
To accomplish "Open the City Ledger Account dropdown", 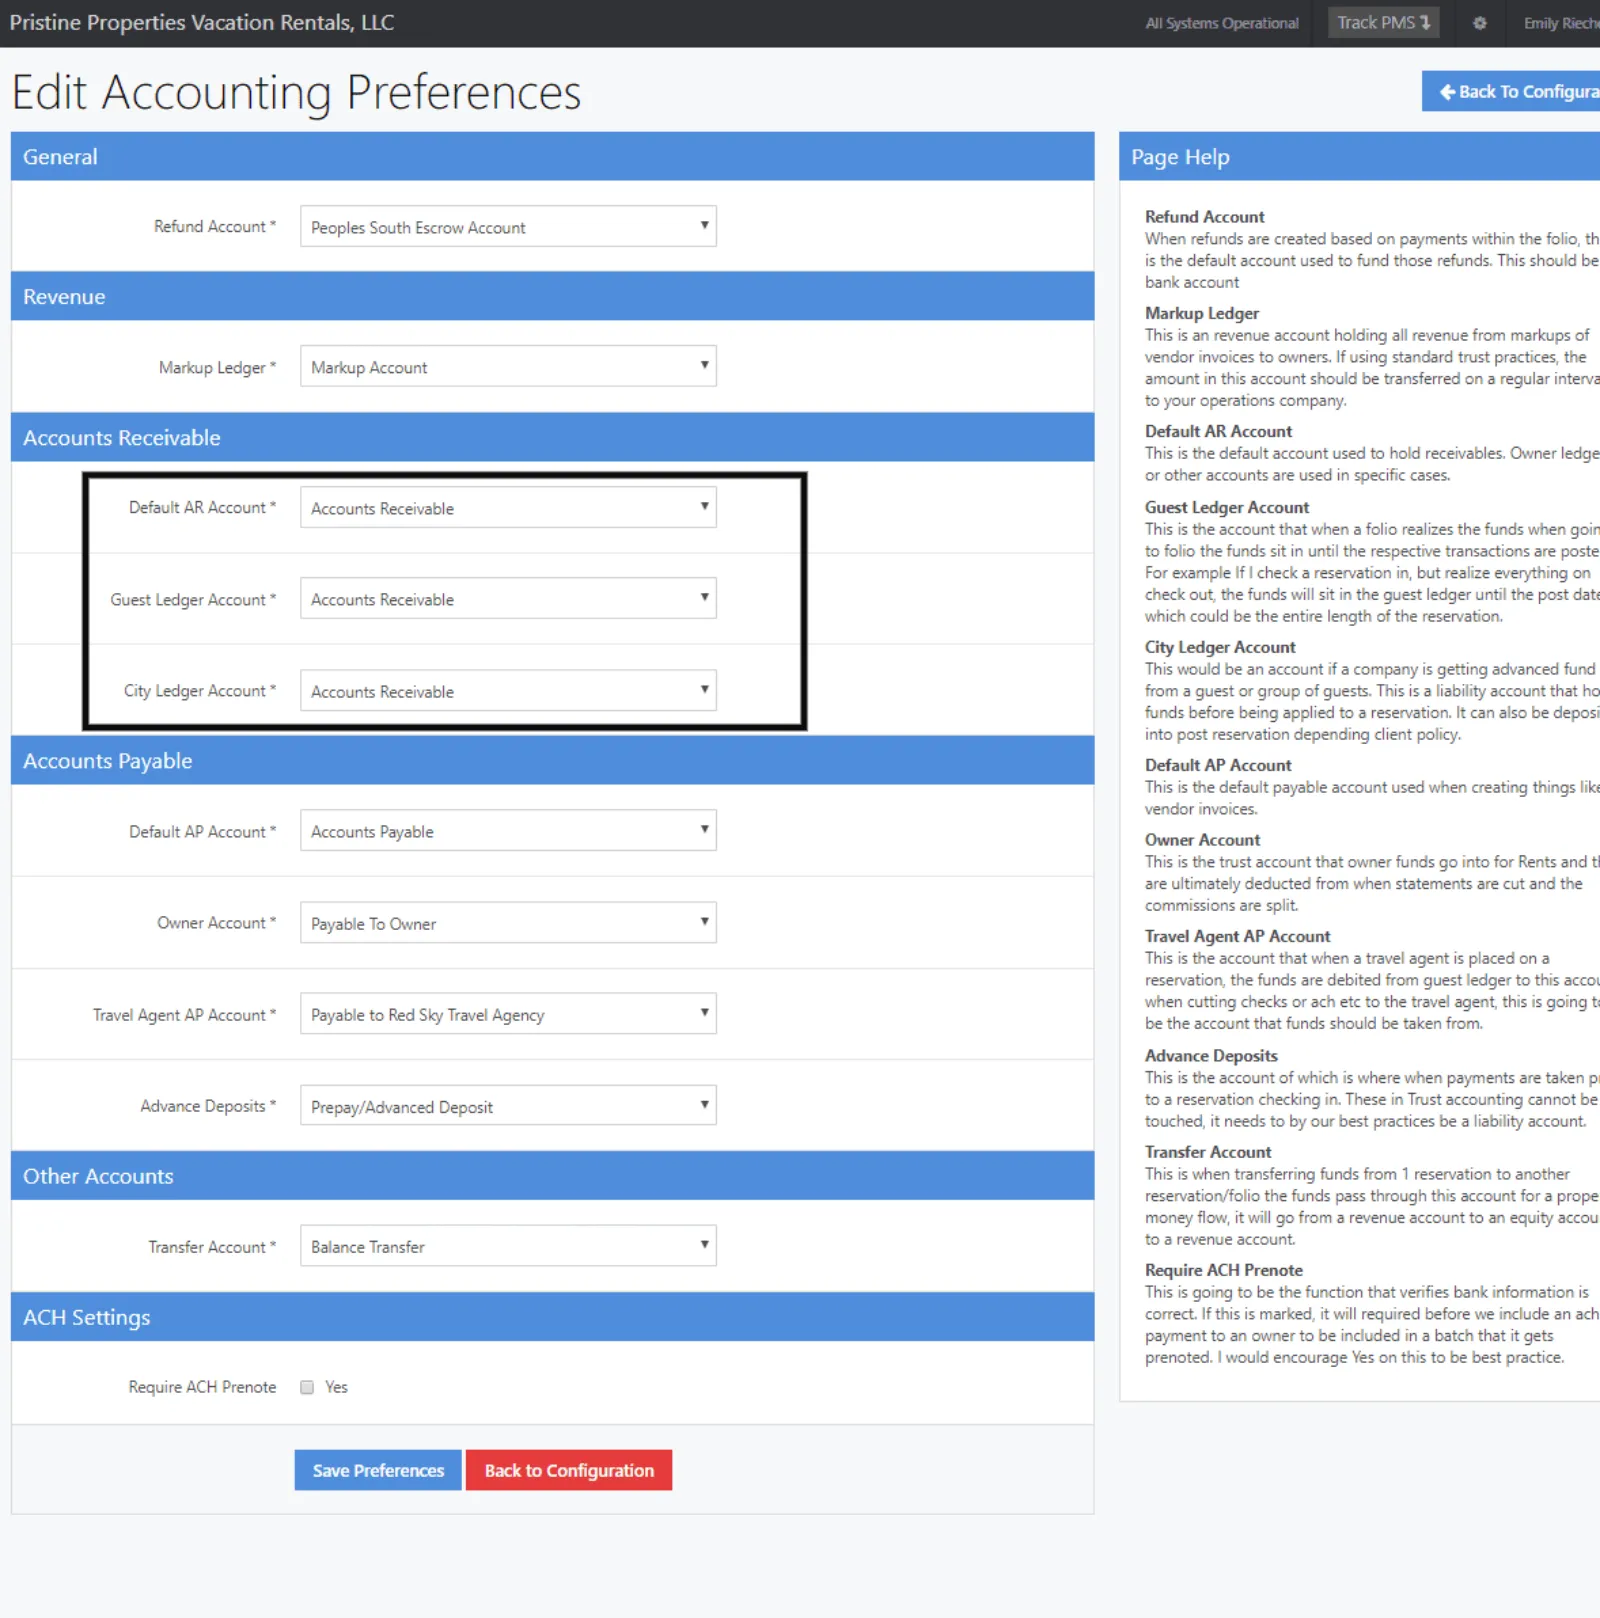I will point(508,691).
